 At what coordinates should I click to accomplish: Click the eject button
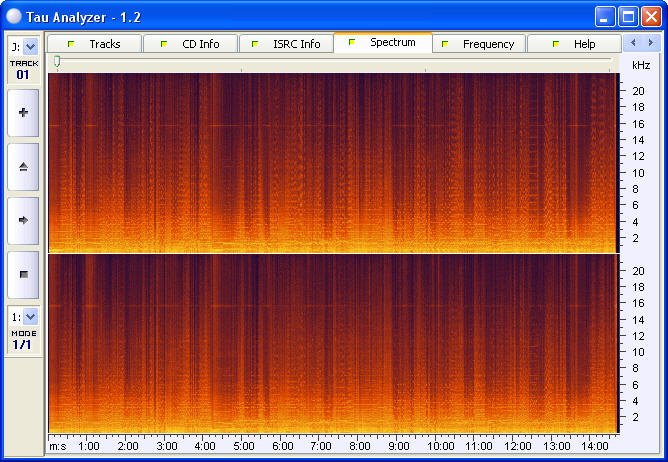(x=23, y=167)
